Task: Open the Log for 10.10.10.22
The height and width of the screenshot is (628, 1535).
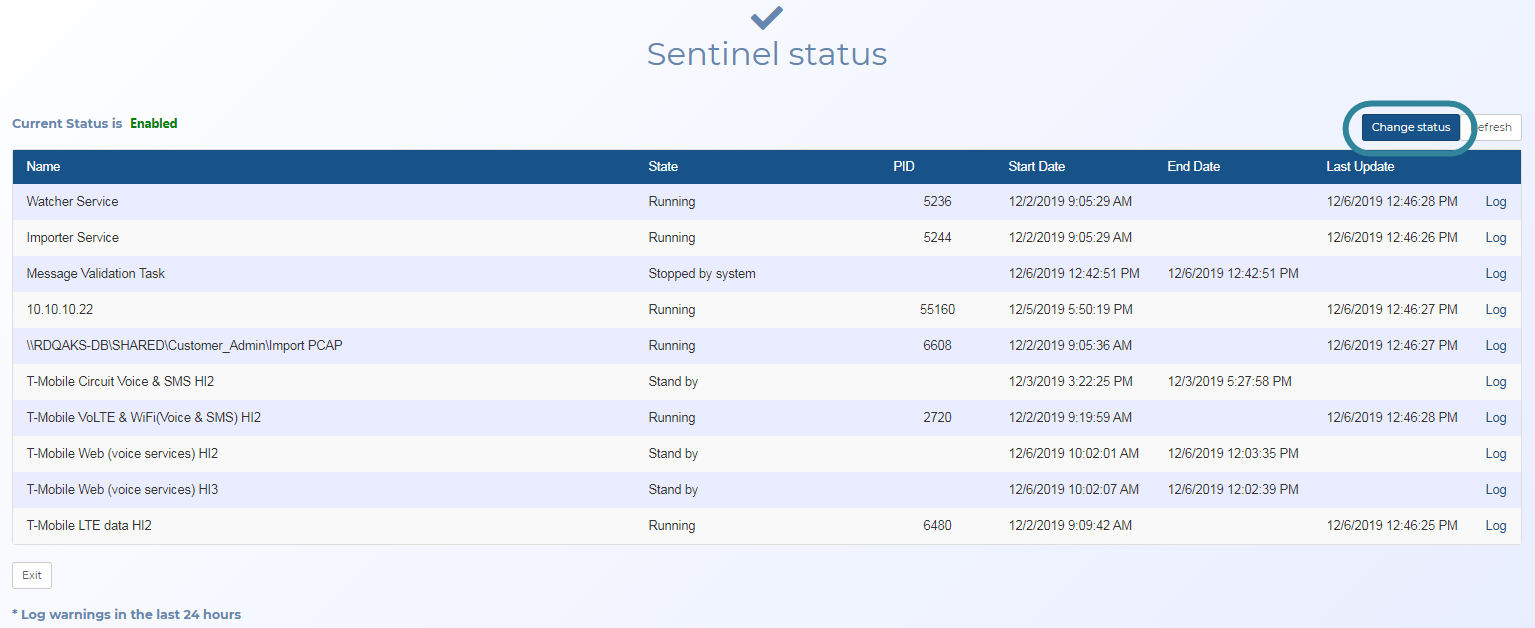Action: click(1495, 310)
